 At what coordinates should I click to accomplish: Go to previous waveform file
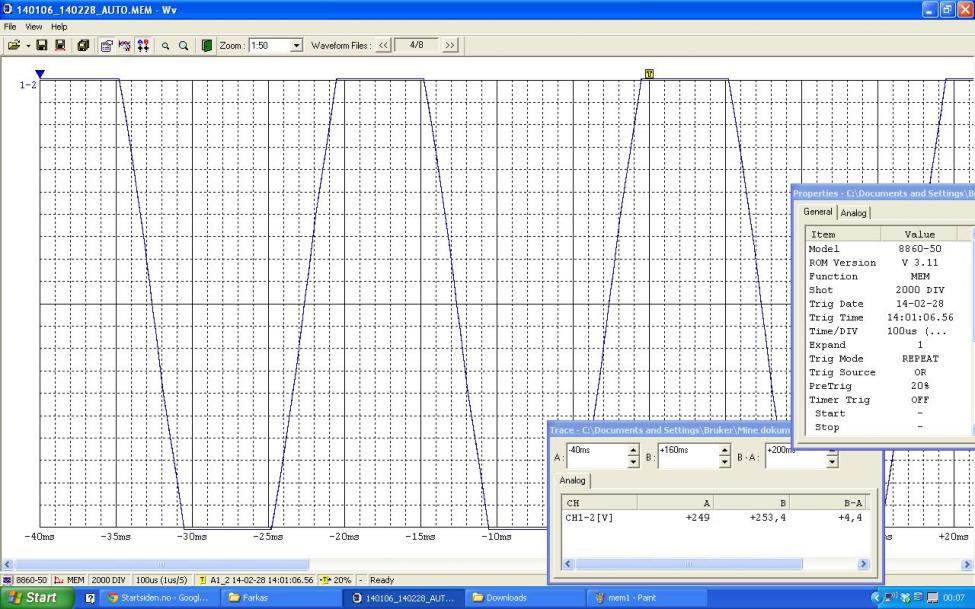pyautogui.click(x=383, y=46)
